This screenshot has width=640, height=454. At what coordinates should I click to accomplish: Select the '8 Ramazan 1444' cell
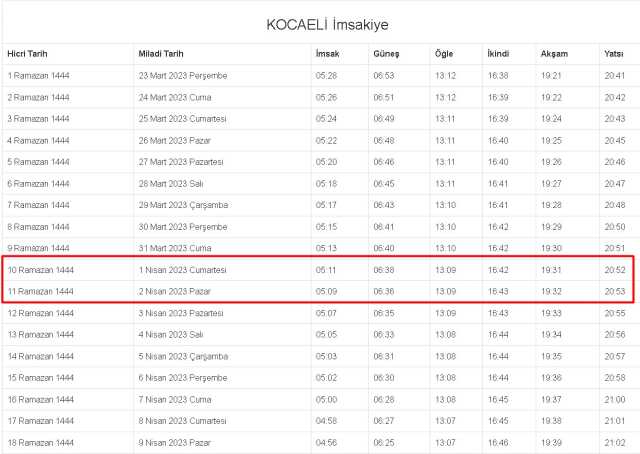[x=38, y=227]
